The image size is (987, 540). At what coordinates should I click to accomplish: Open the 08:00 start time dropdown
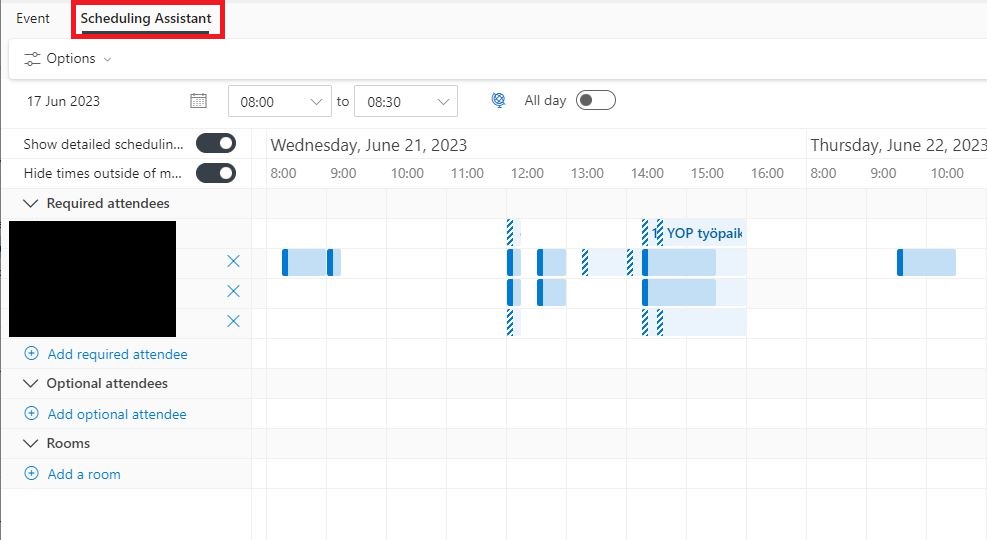coord(279,101)
